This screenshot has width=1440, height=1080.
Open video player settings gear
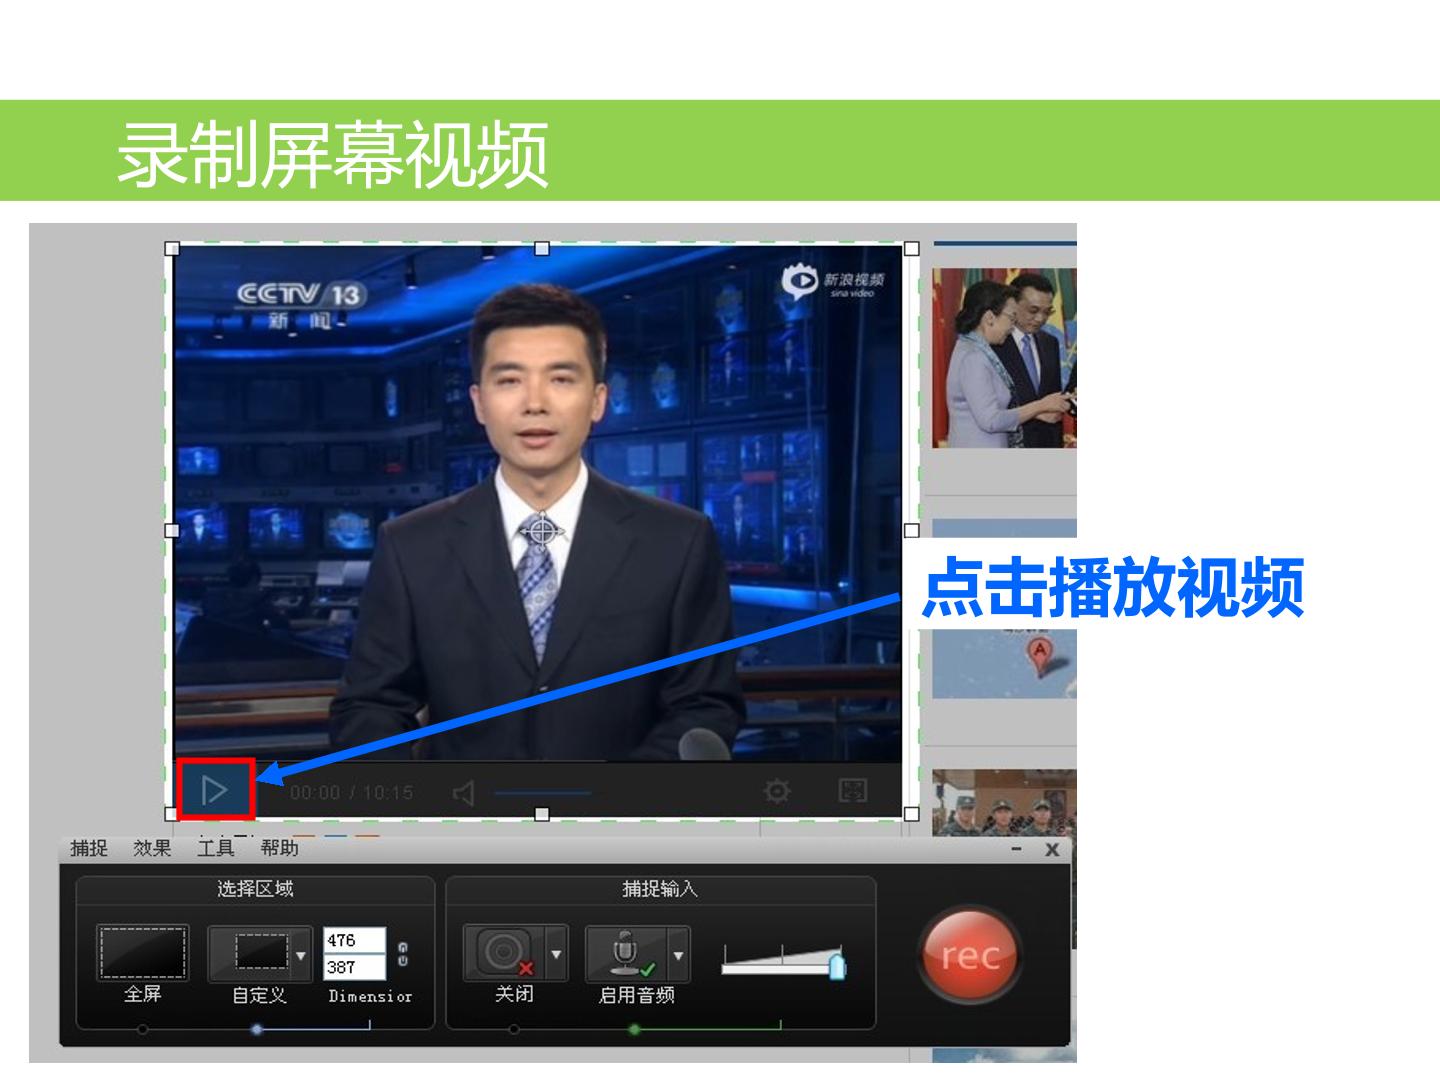pyautogui.click(x=776, y=792)
